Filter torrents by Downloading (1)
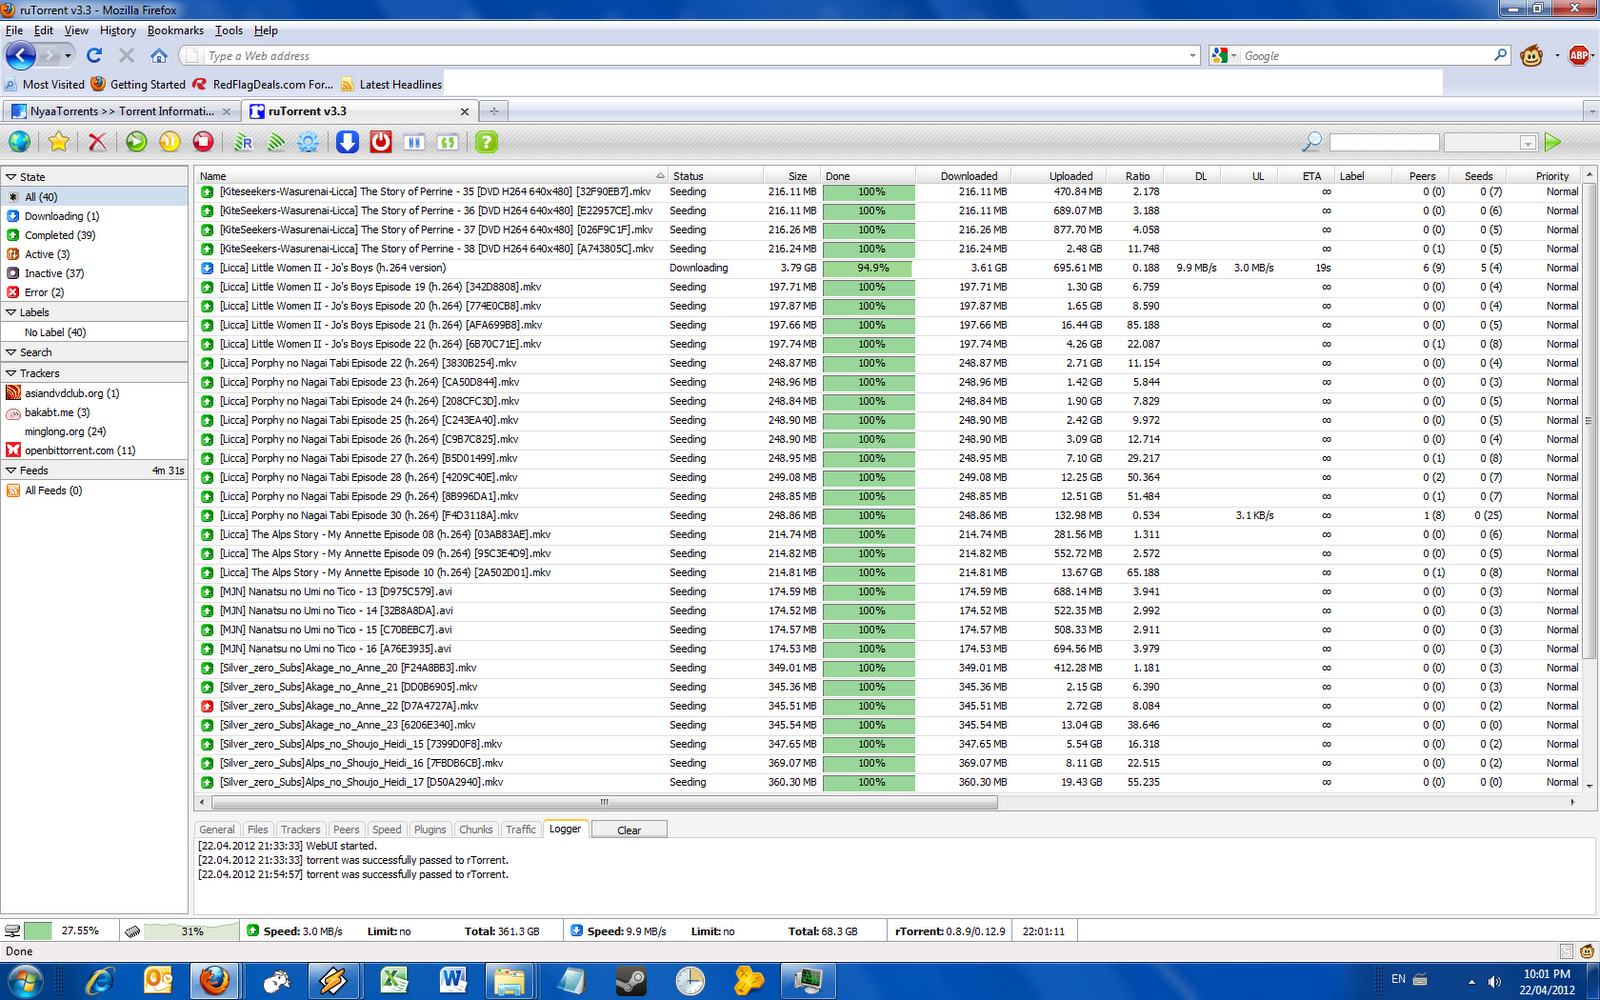This screenshot has width=1600, height=1000. tap(62, 216)
